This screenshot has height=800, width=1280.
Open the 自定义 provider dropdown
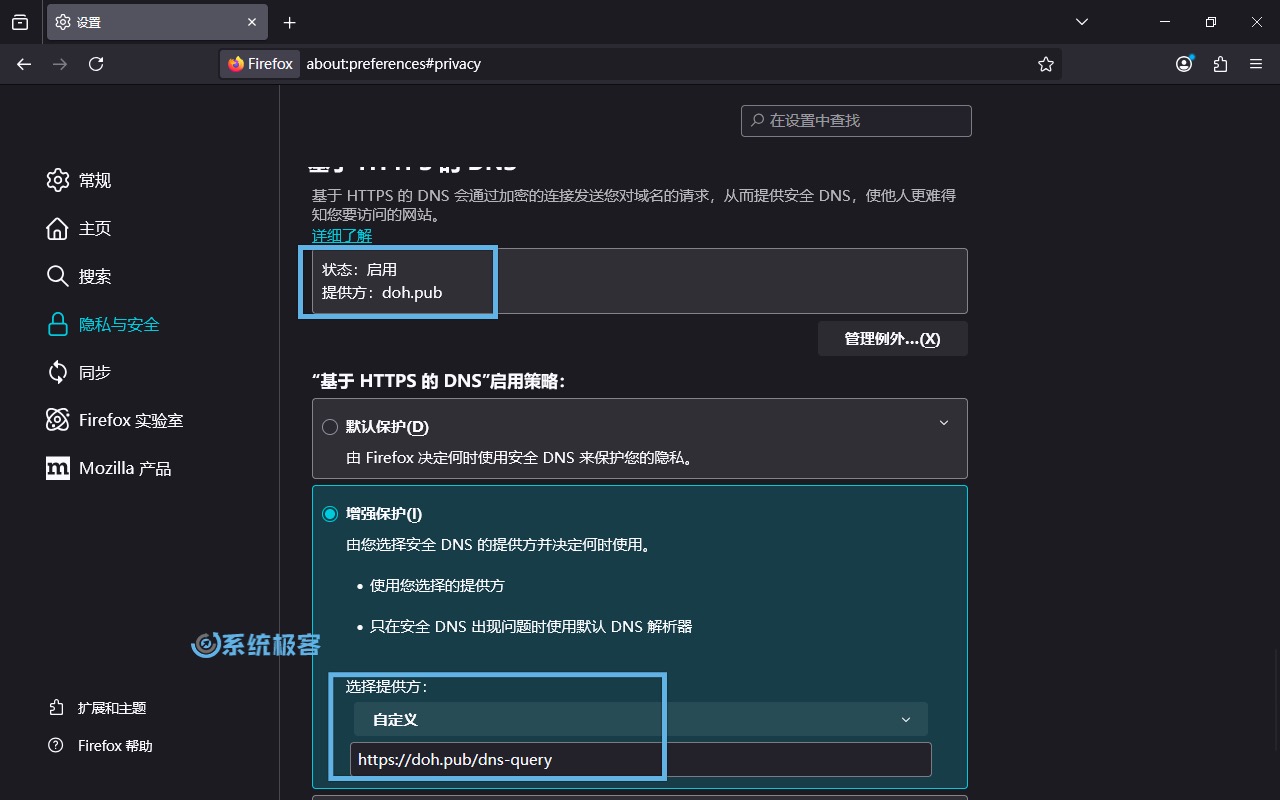[640, 719]
